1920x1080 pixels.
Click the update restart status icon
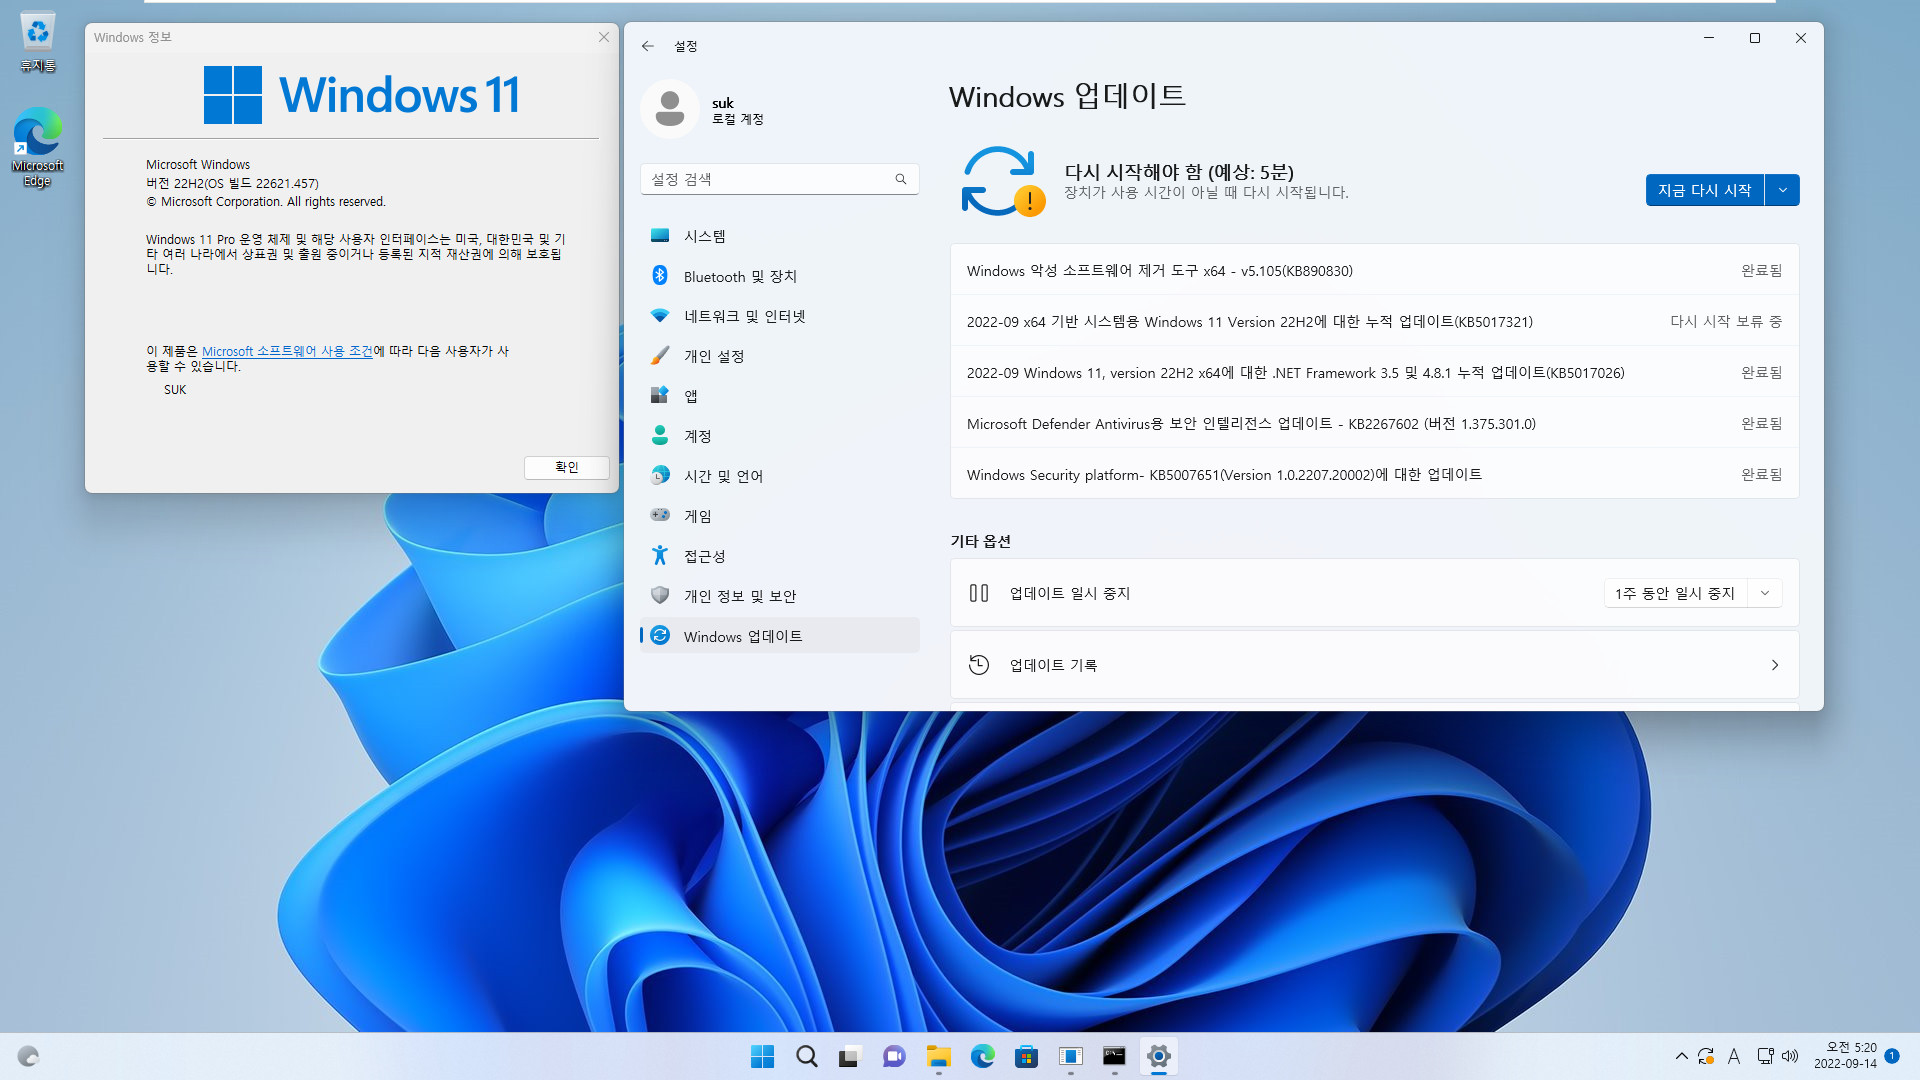click(x=1003, y=182)
